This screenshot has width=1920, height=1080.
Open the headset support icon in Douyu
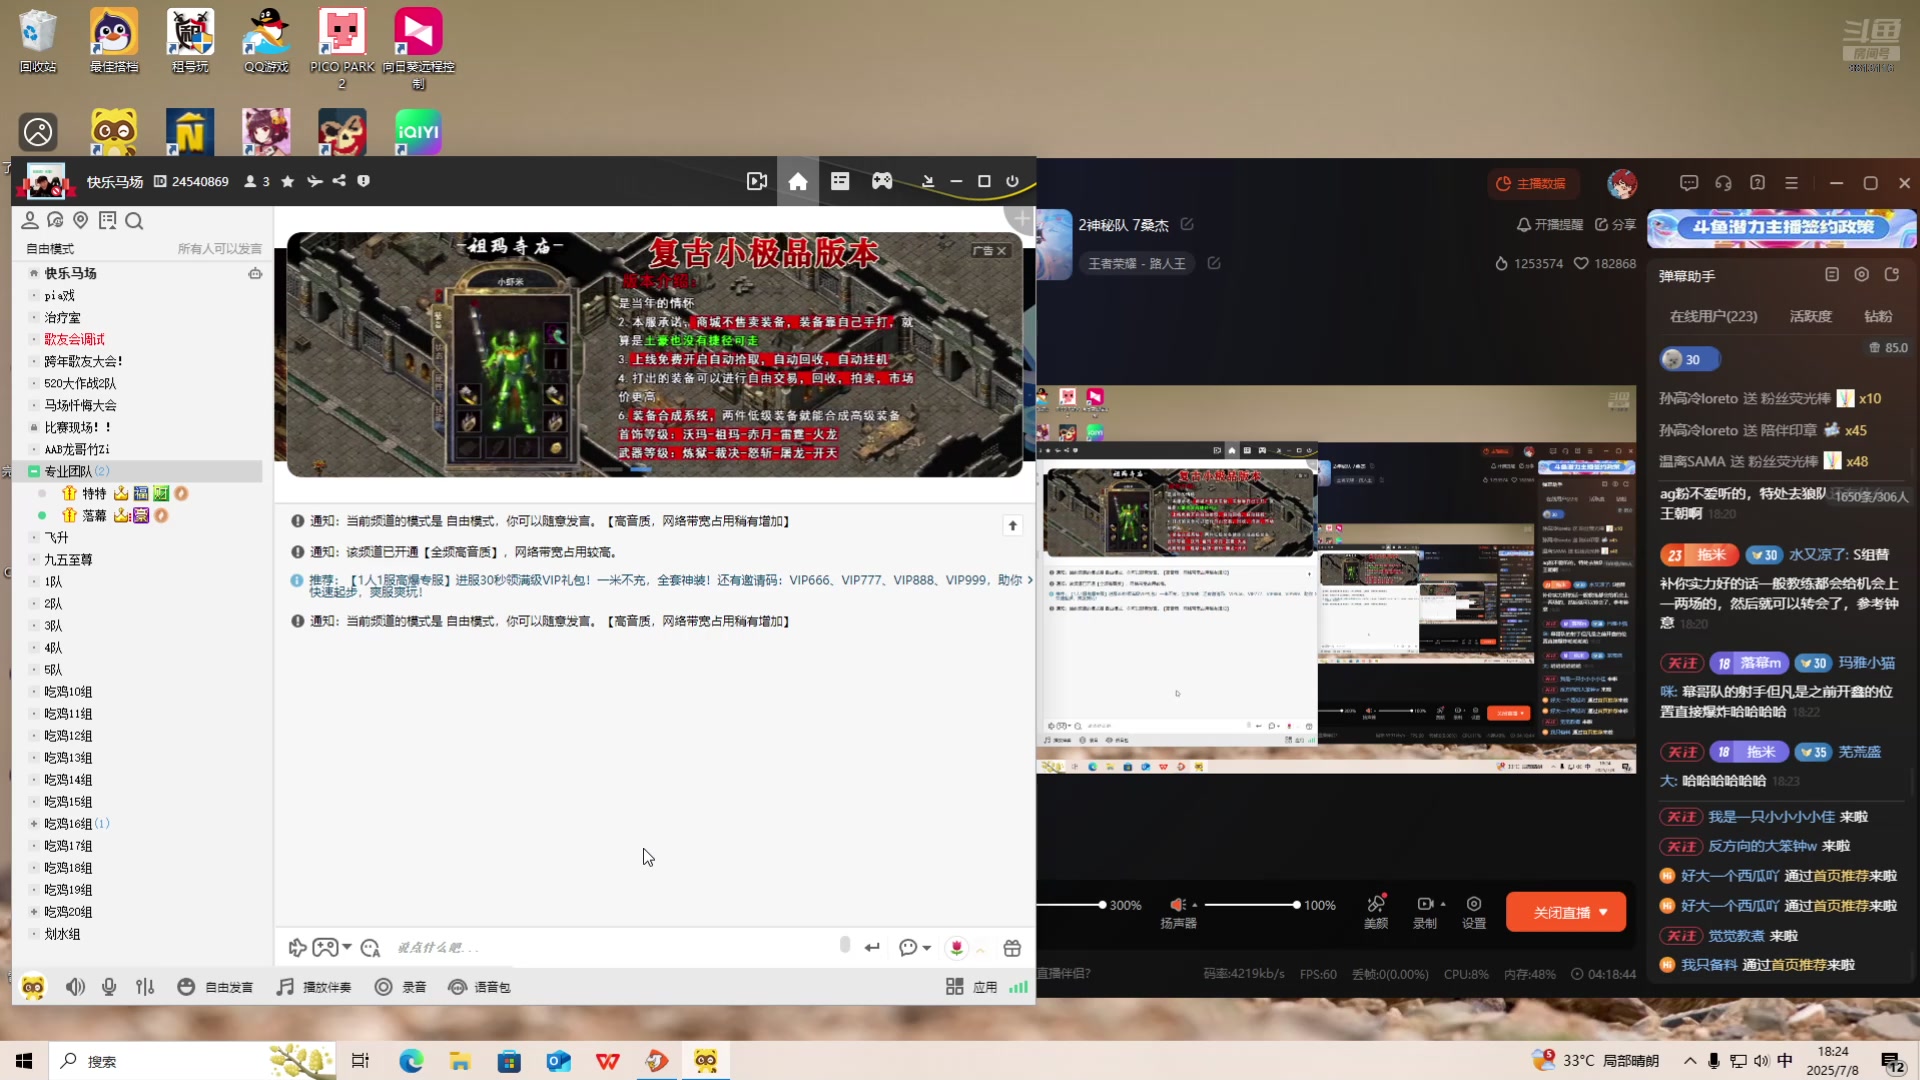[x=1723, y=183]
